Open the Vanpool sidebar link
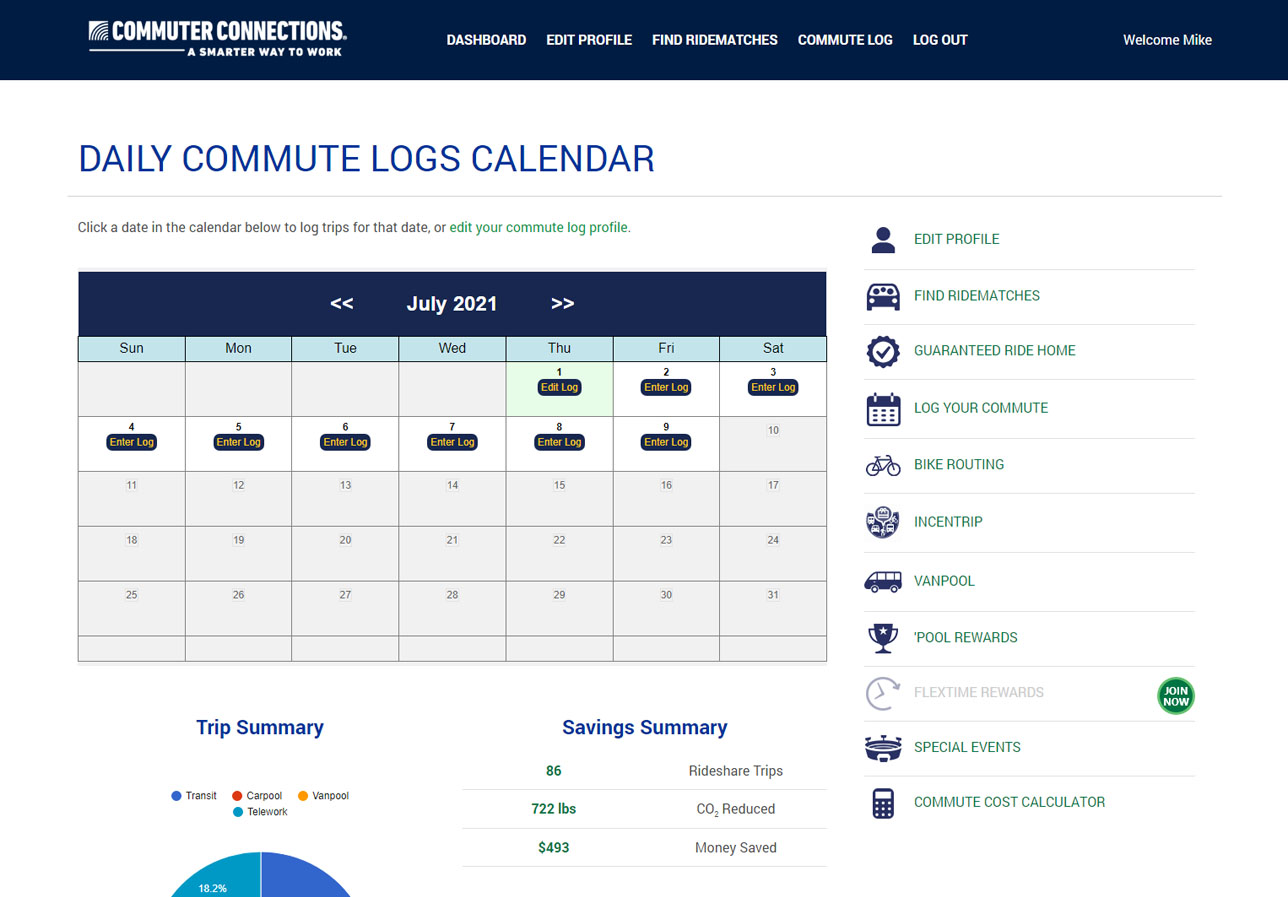 click(944, 580)
